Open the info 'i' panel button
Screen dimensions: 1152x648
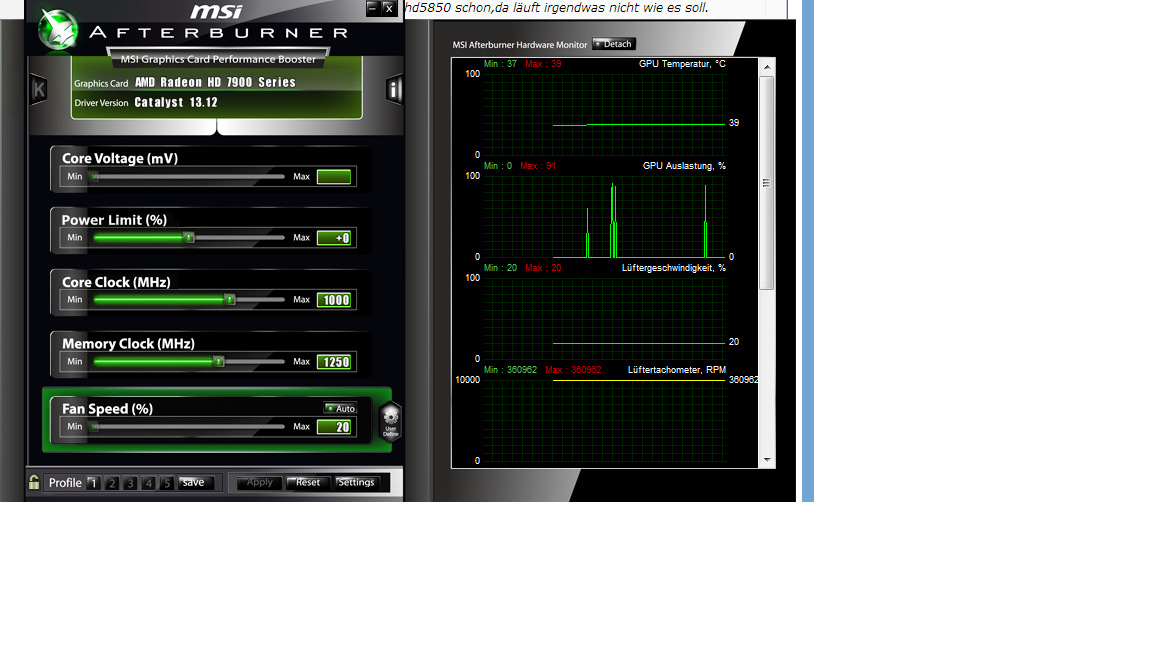tap(395, 90)
